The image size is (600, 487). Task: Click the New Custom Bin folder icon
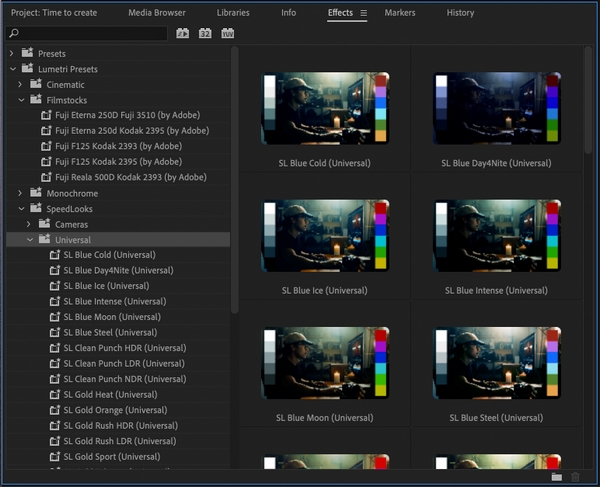[x=557, y=477]
